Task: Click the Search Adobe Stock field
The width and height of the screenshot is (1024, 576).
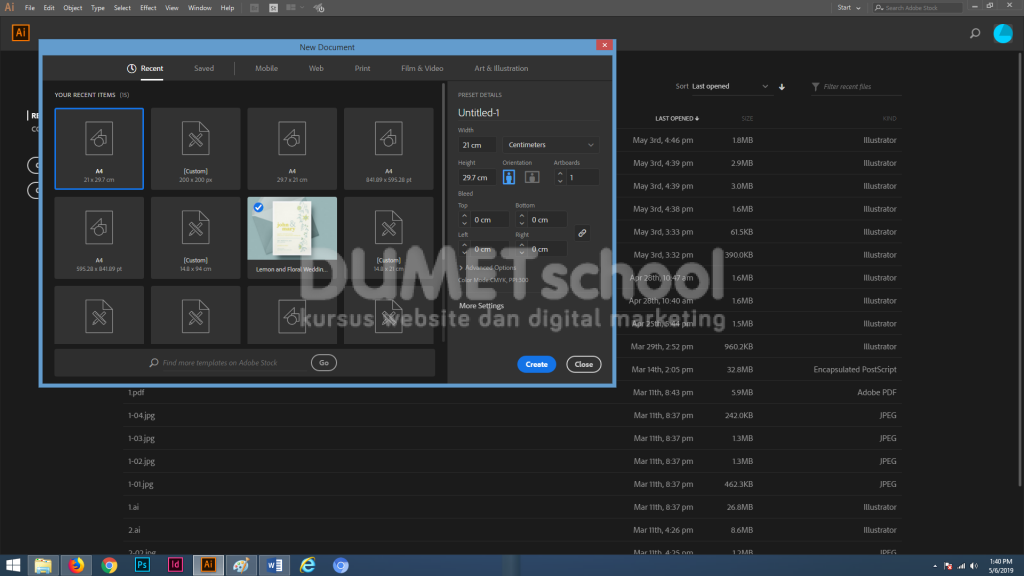Action: [x=918, y=8]
